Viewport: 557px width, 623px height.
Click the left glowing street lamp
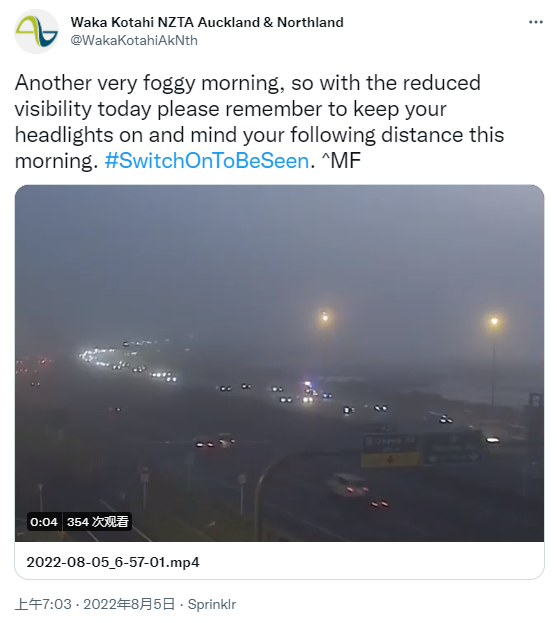pos(325,317)
